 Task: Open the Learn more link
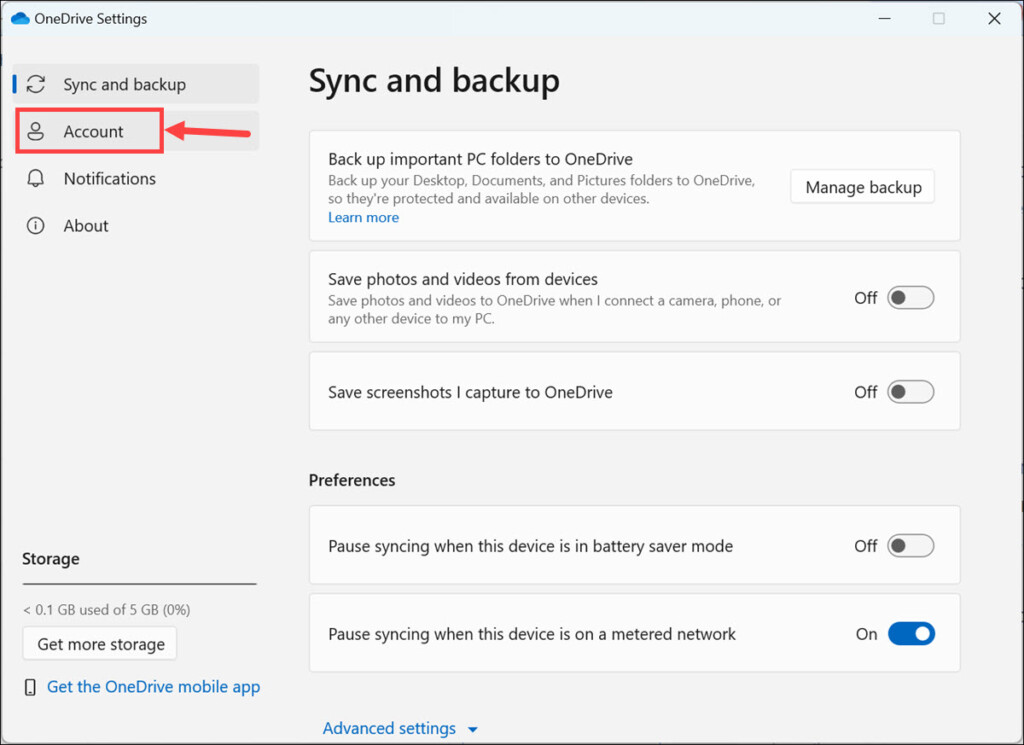tap(363, 217)
